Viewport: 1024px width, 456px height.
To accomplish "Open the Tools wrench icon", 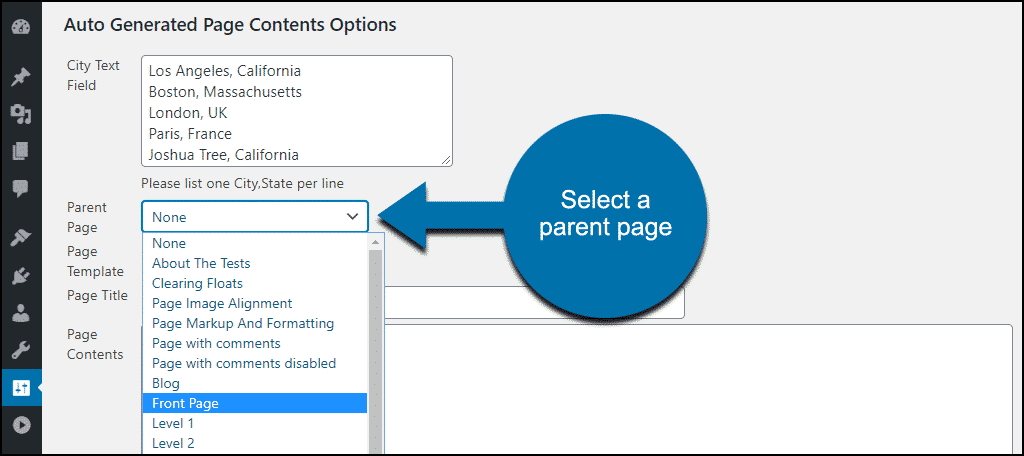I will [21, 350].
